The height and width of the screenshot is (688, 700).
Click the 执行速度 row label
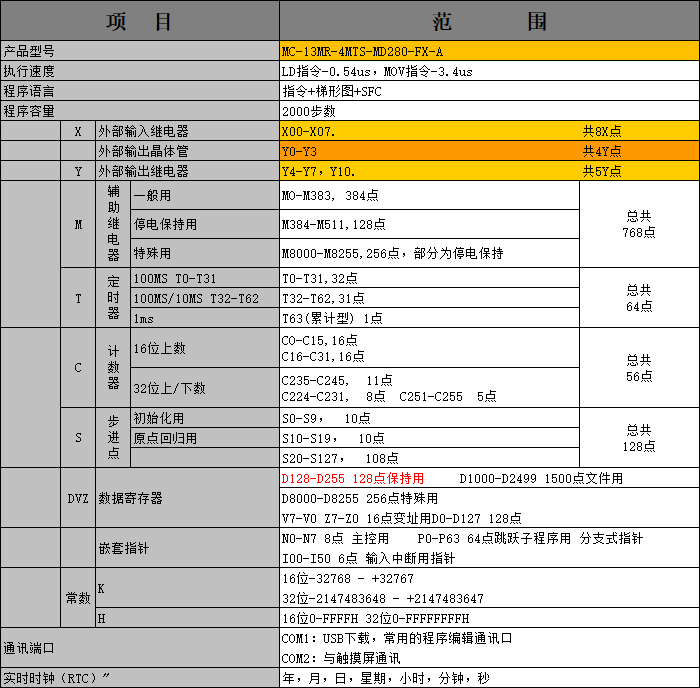(x=139, y=71)
